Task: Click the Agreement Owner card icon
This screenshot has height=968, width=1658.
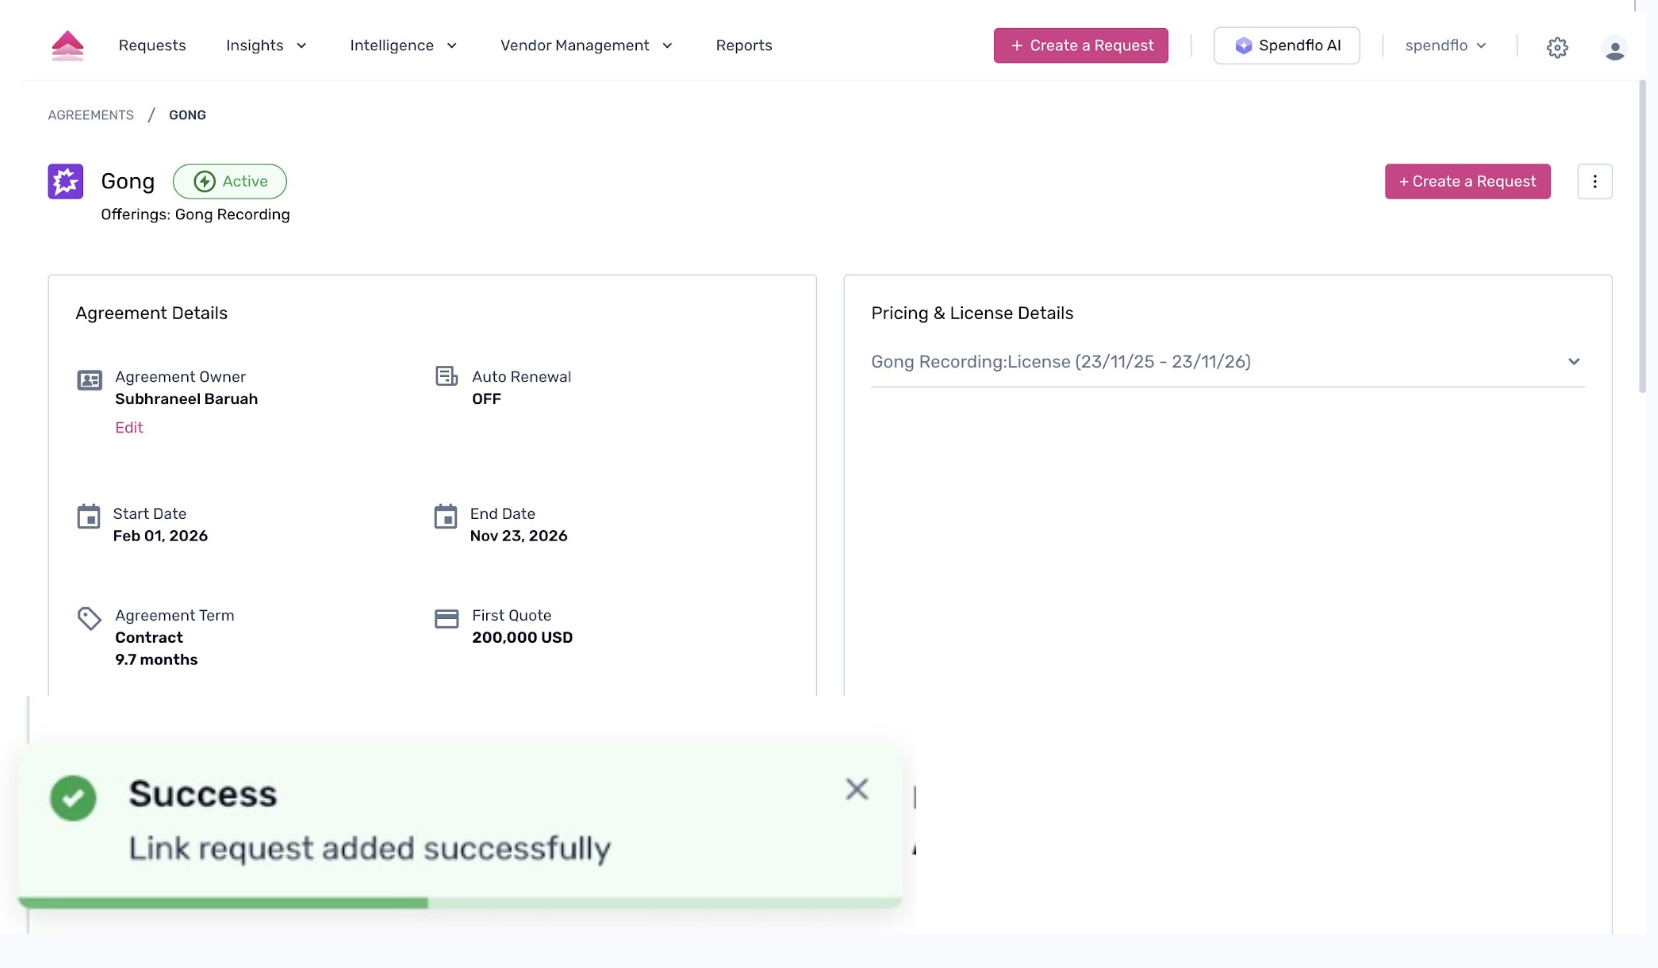Action: click(x=89, y=380)
